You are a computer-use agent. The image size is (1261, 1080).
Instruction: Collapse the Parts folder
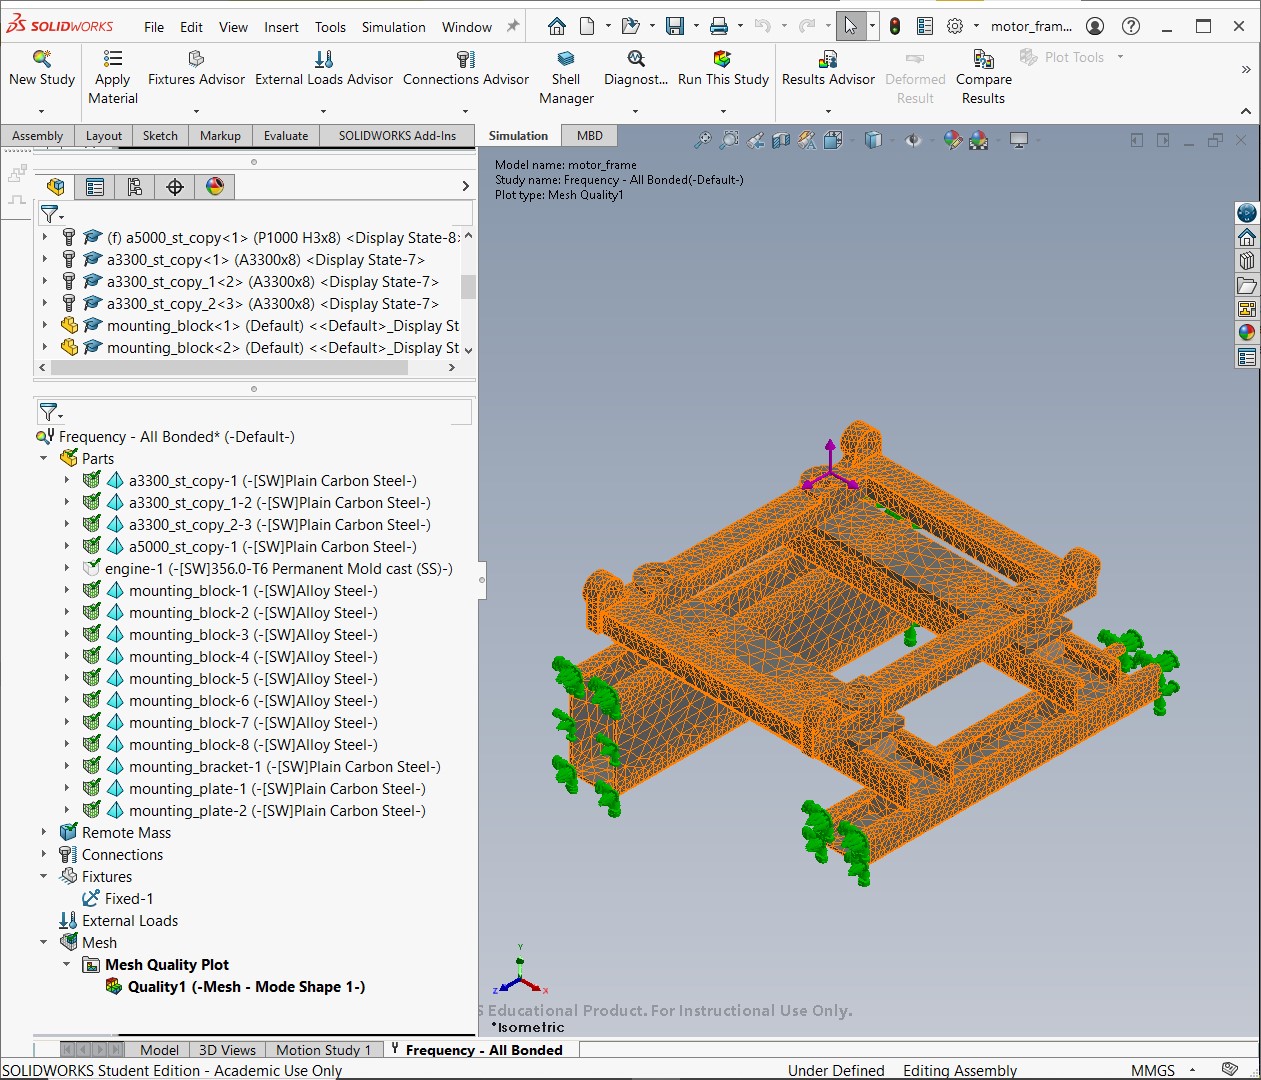(x=44, y=458)
